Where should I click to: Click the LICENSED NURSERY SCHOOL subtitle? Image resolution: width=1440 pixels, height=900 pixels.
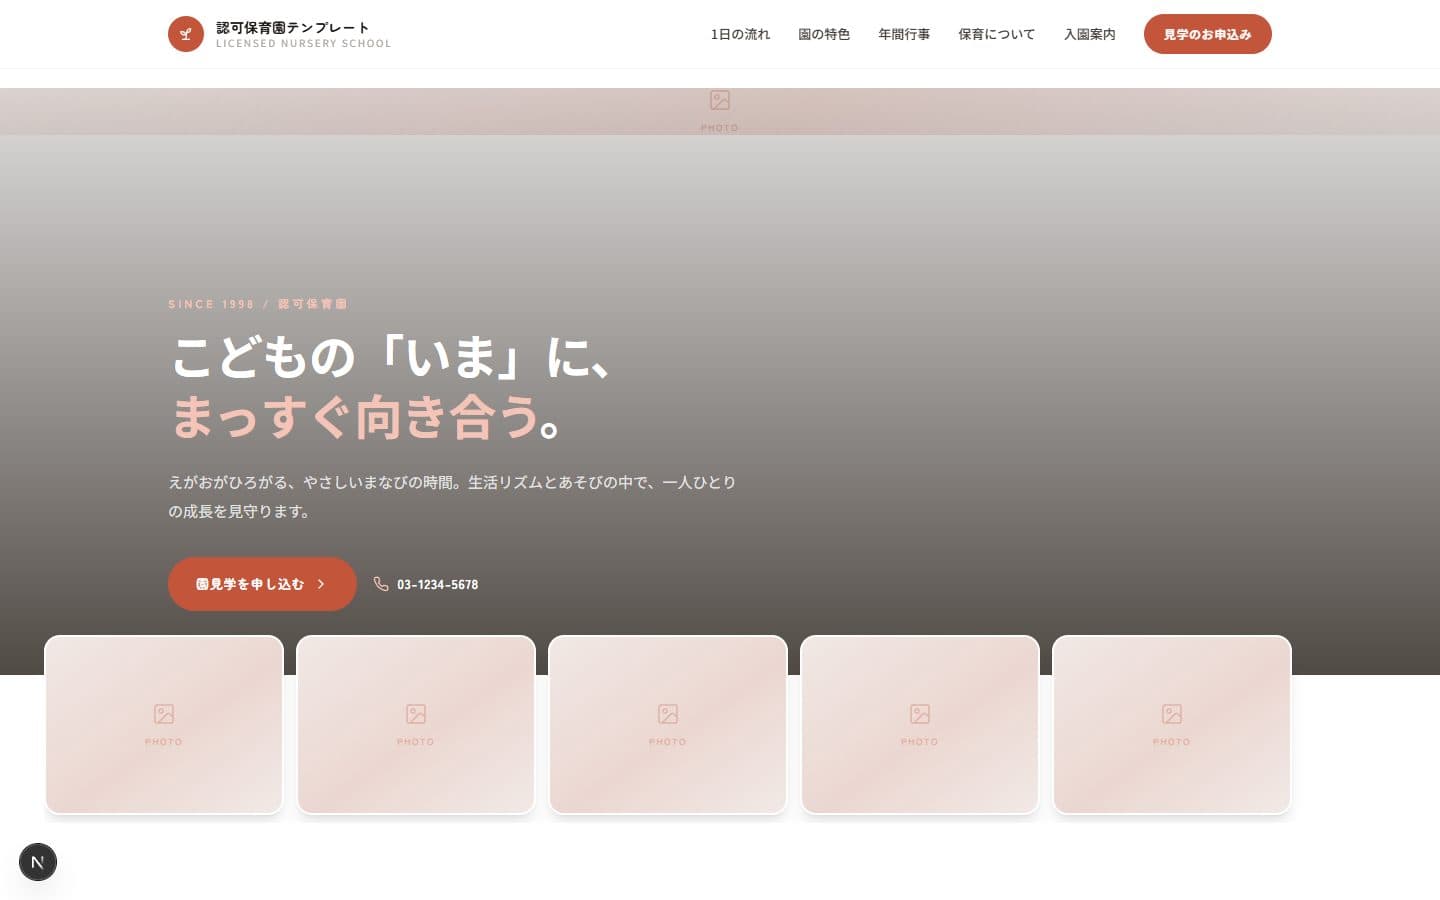(x=304, y=44)
